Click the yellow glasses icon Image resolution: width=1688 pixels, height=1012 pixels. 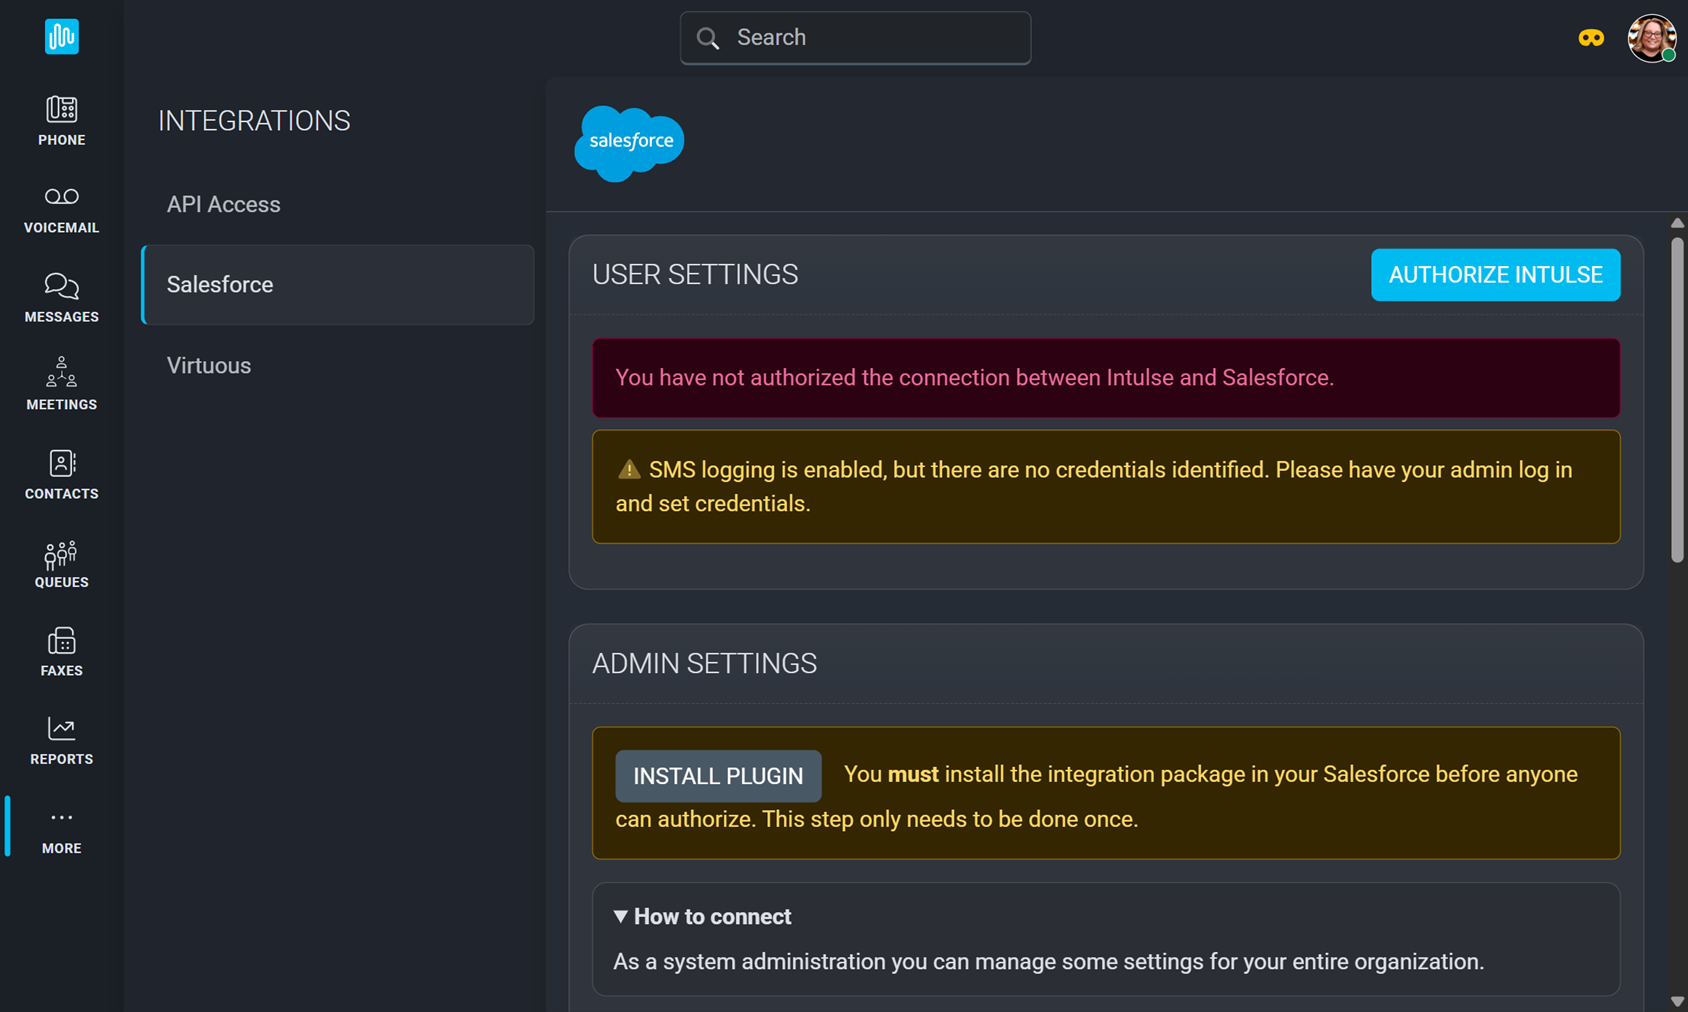(1591, 38)
